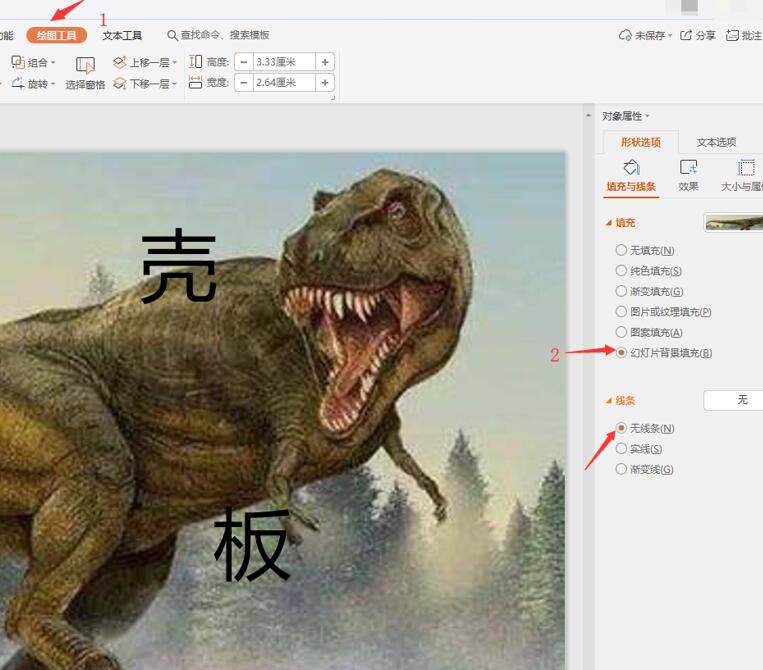Click the 组合 group icon
This screenshot has height=670, width=763.
[x=18, y=62]
